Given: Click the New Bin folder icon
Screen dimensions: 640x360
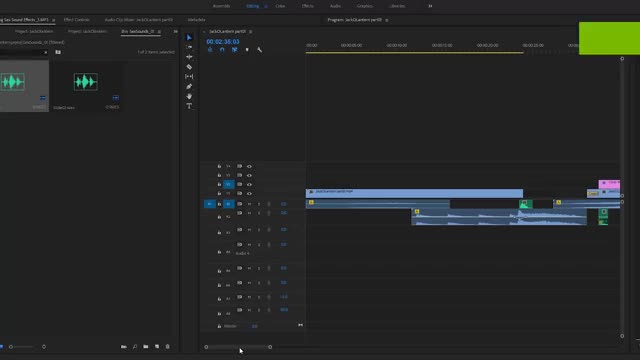Looking at the screenshot, I should [x=146, y=347].
